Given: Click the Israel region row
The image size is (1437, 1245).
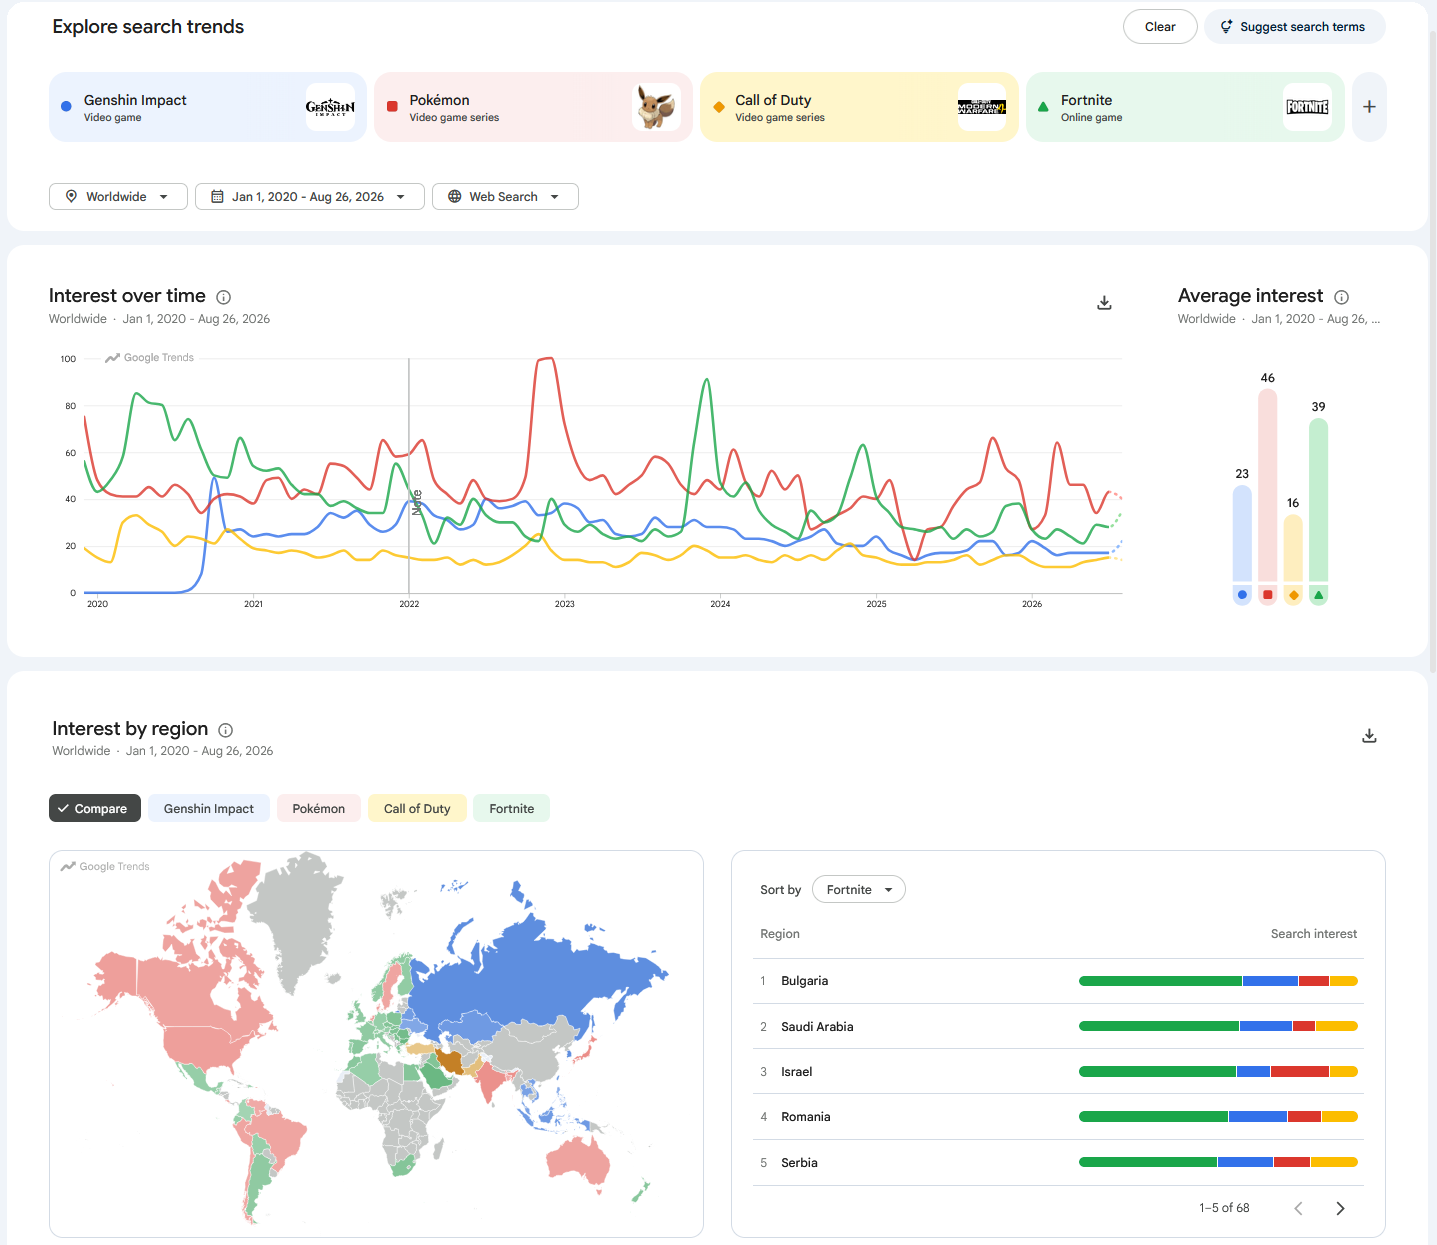Looking at the screenshot, I should click(1058, 1072).
